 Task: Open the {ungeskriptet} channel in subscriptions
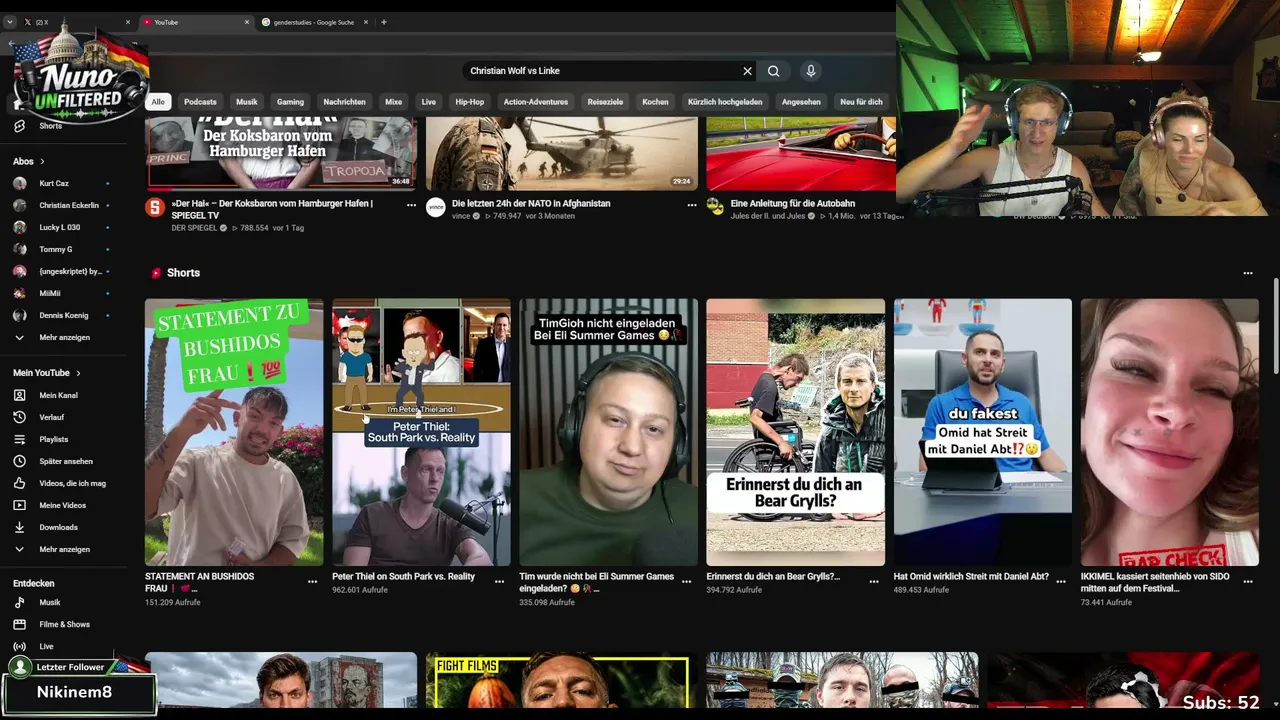pos(60,271)
